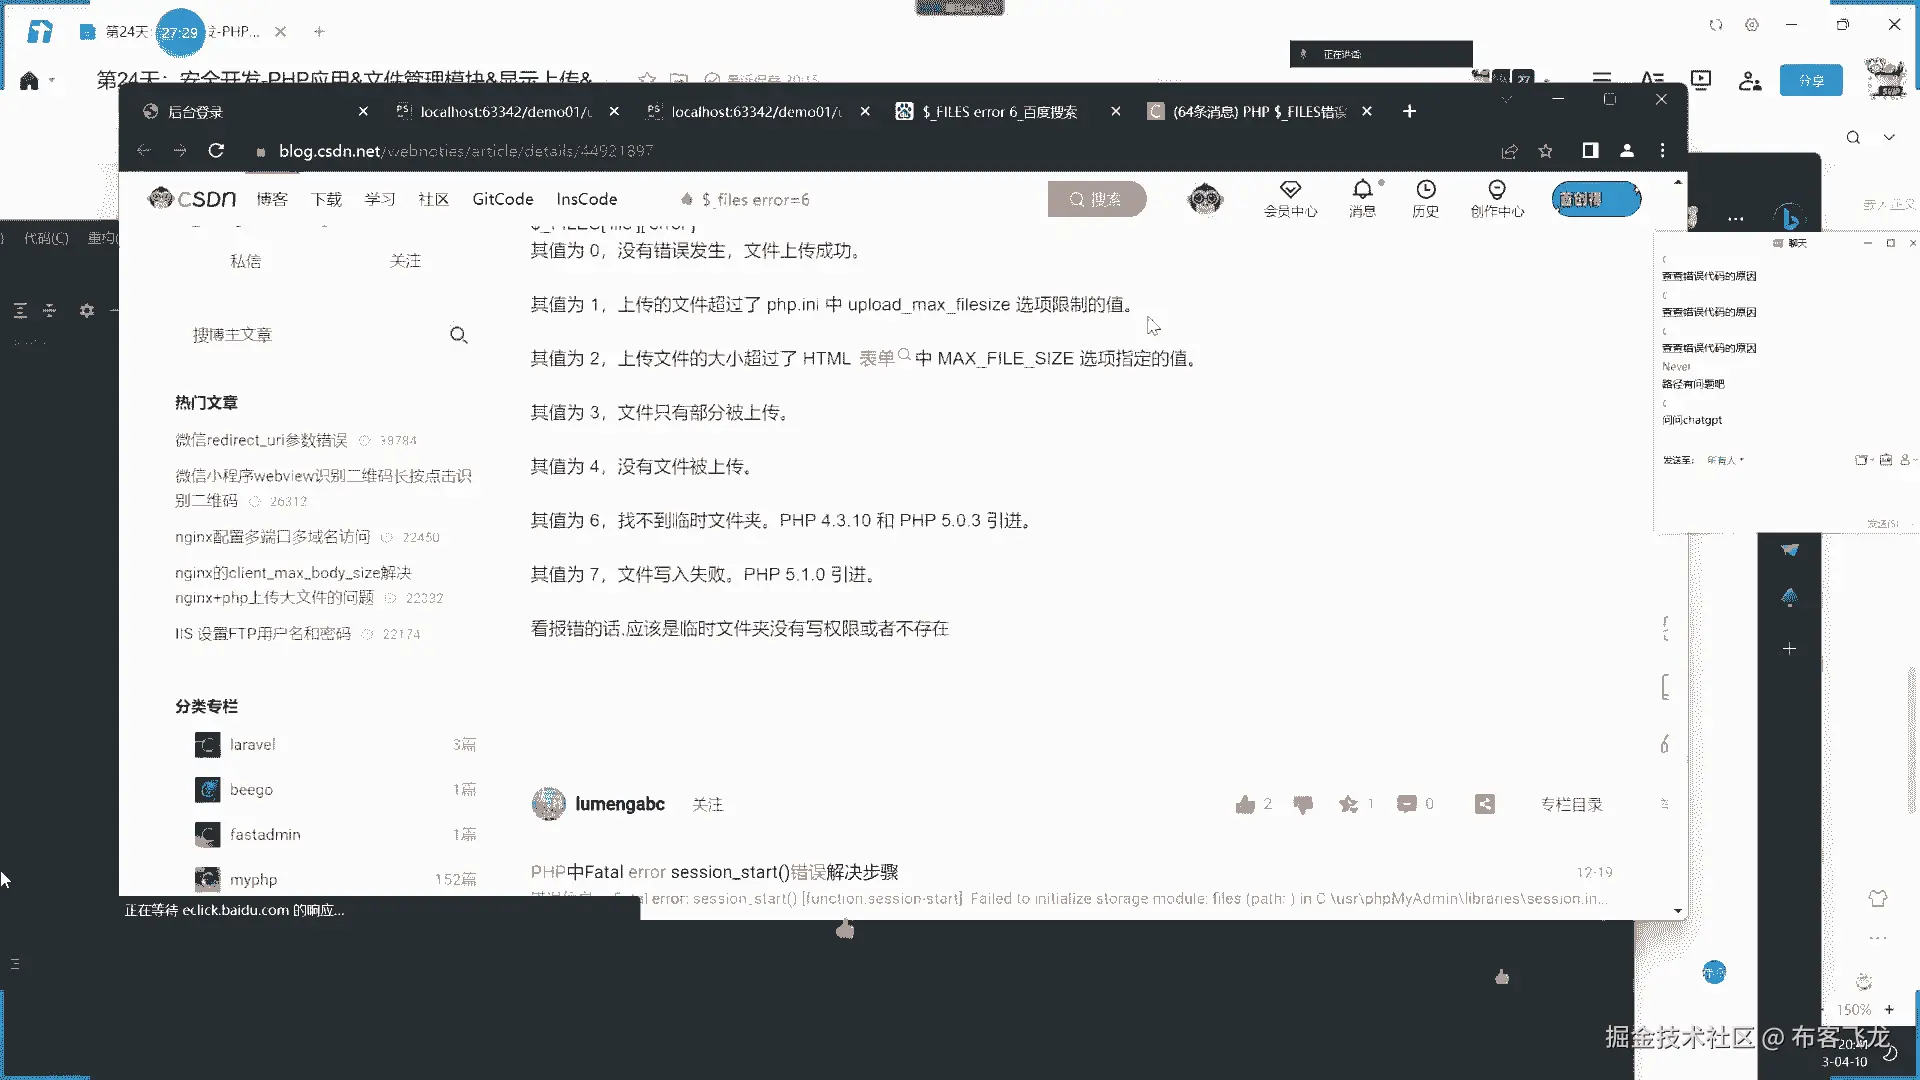This screenshot has width=1920, height=1080.
Task: Bookmark page with star icon
Action: 1546,151
